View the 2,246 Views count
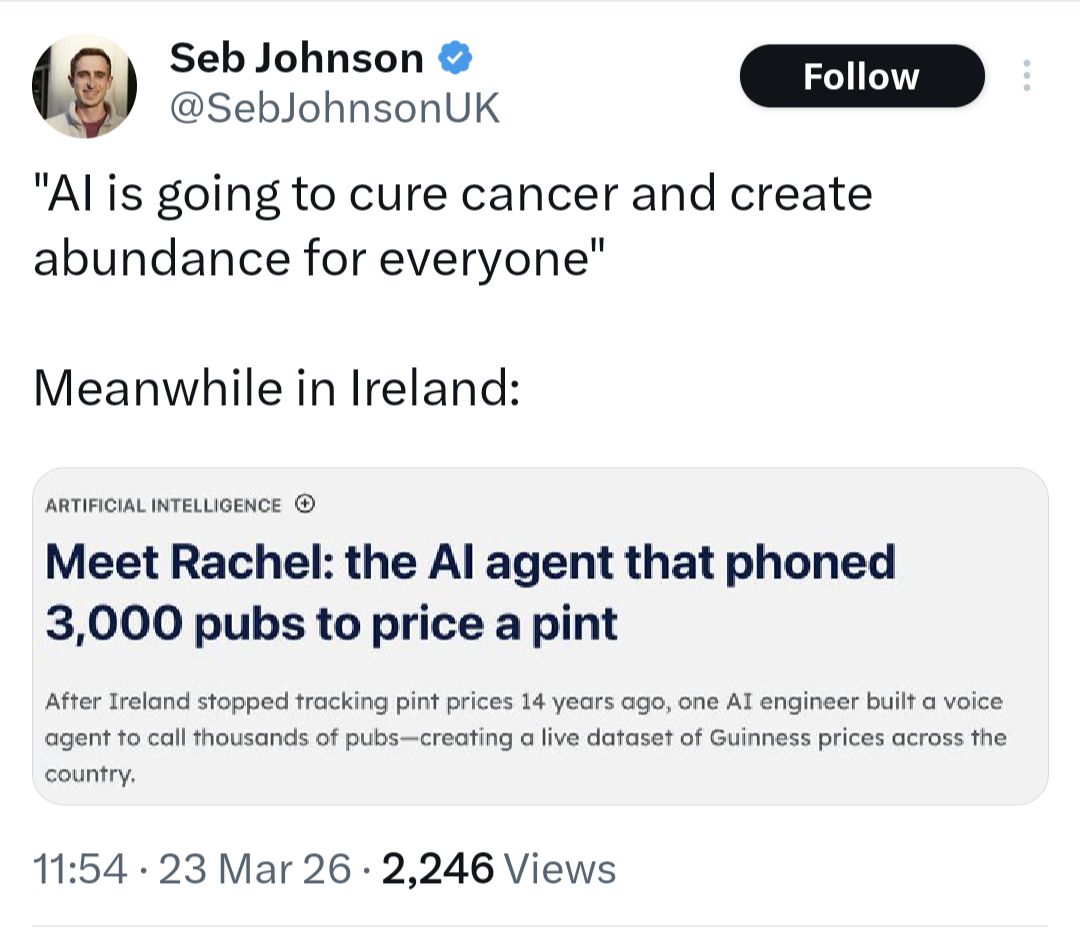This screenshot has width=1080, height=929. [x=498, y=869]
